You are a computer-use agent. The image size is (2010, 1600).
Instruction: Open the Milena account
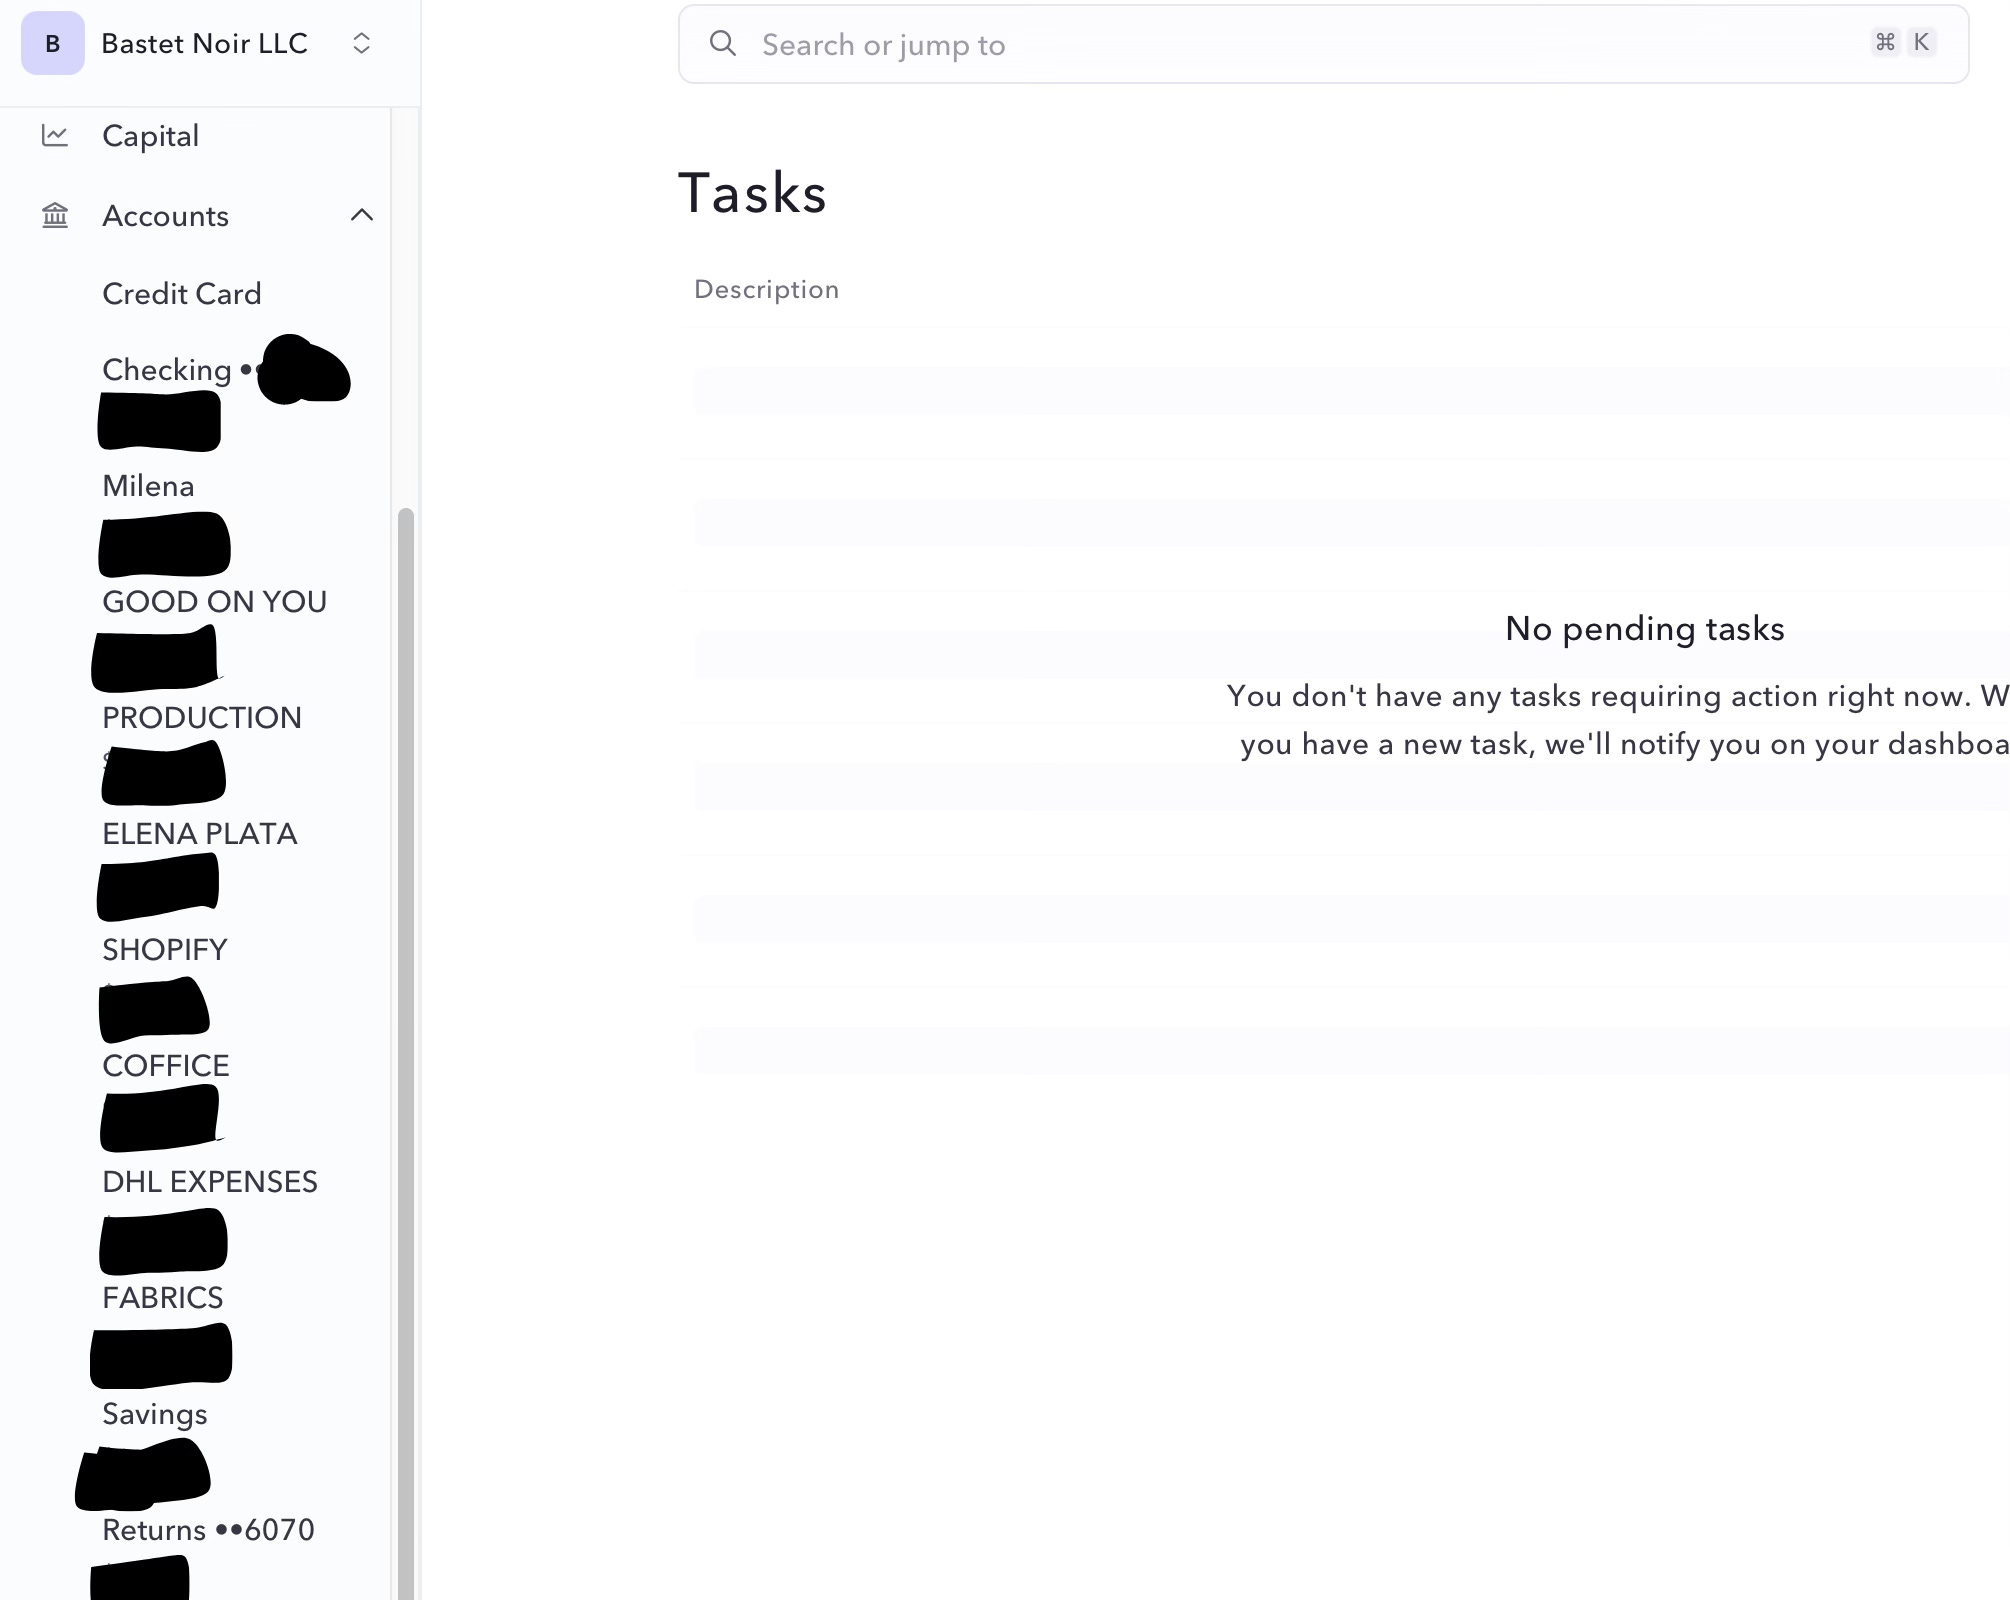click(x=148, y=486)
